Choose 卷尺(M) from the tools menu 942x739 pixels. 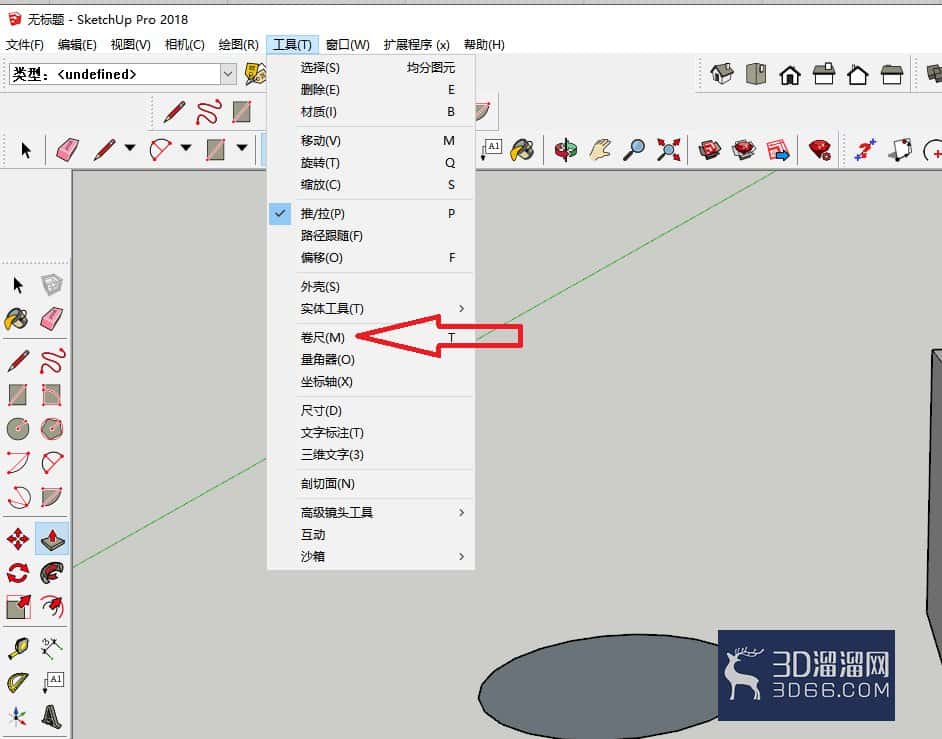371,338
